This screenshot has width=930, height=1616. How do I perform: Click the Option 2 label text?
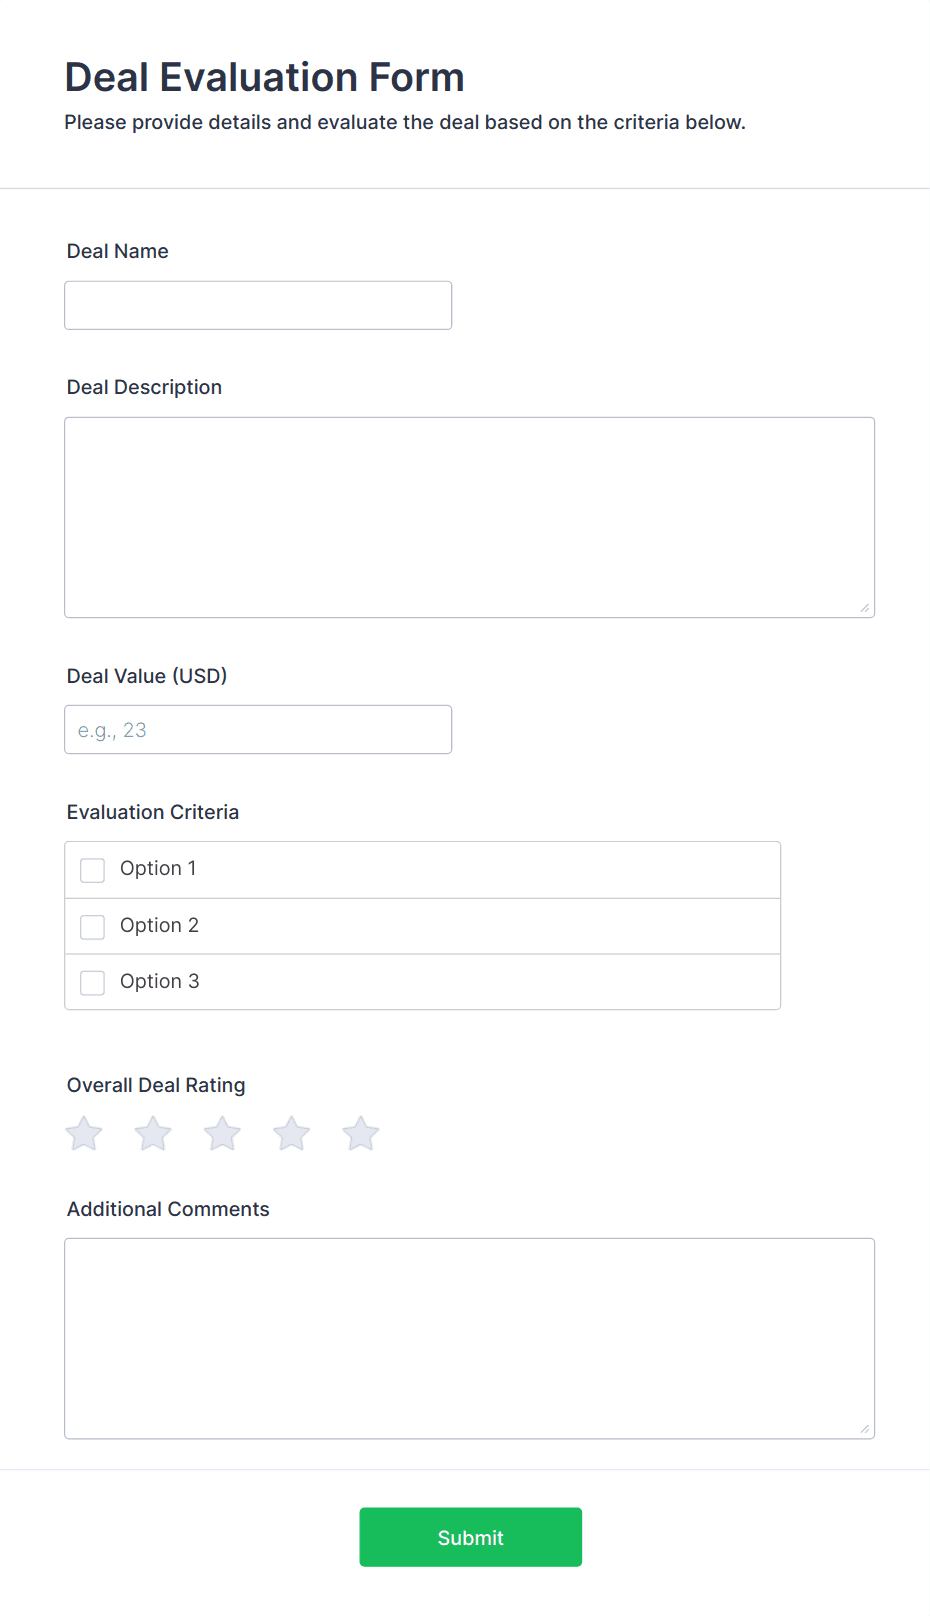click(159, 926)
